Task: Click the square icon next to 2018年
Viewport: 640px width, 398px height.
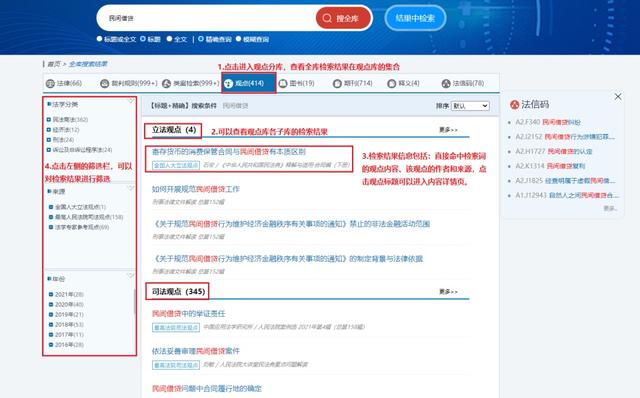Action: pos(51,325)
